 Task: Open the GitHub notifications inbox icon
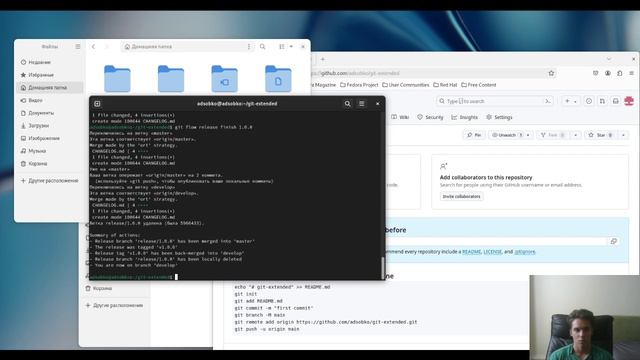(616, 101)
